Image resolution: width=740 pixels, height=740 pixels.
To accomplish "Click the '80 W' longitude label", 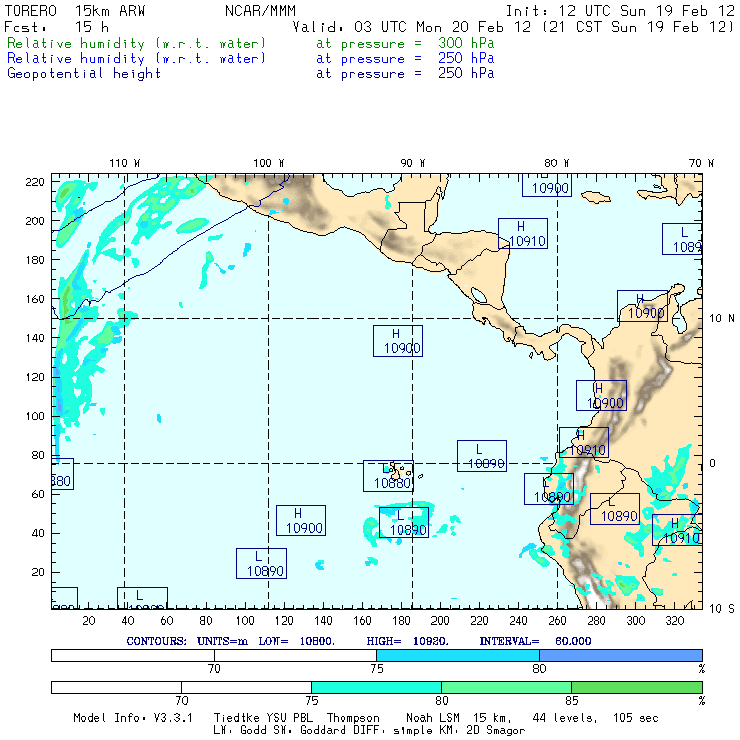I will pyautogui.click(x=556, y=163).
